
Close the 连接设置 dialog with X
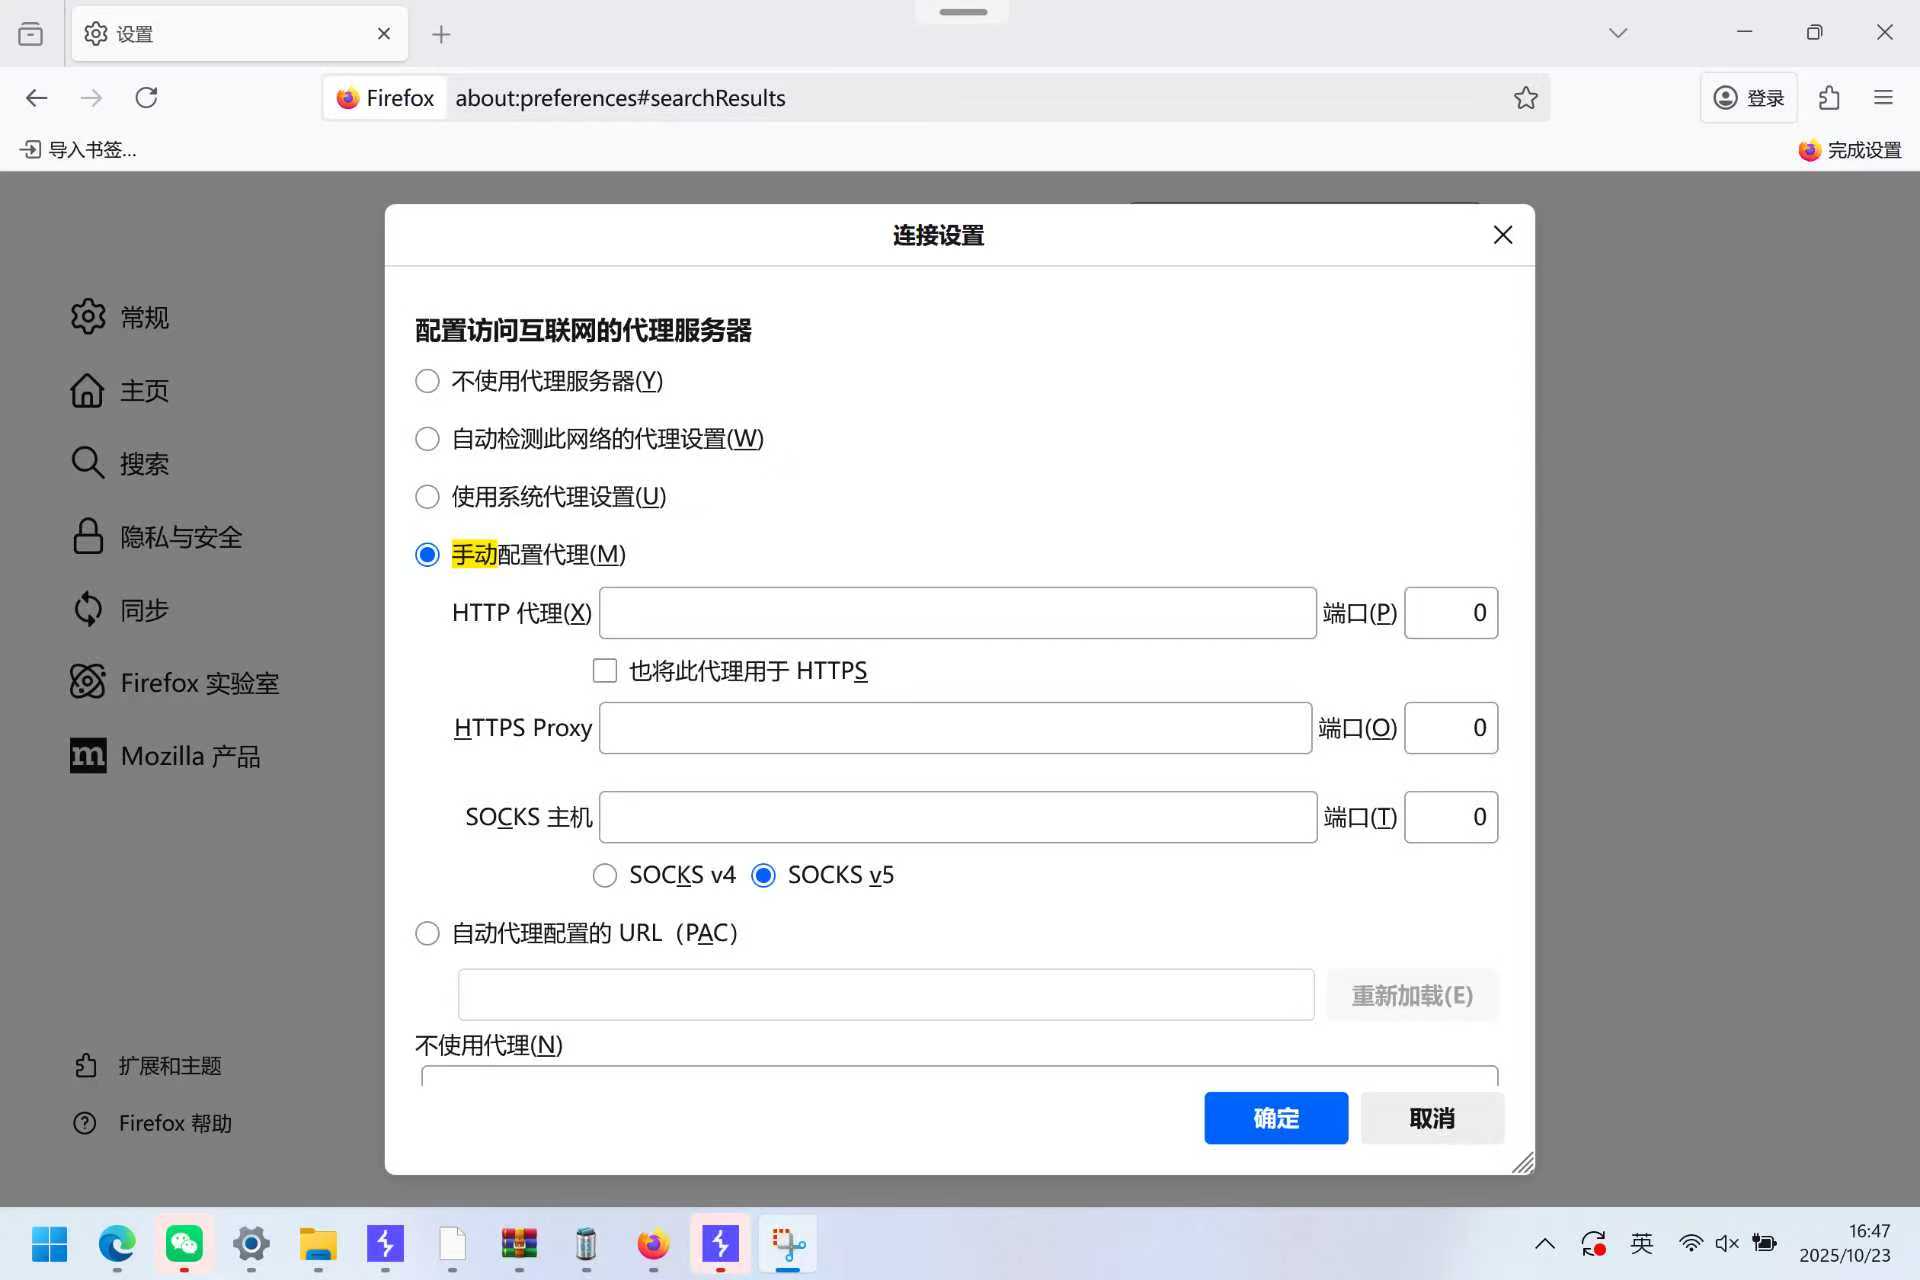(x=1502, y=235)
